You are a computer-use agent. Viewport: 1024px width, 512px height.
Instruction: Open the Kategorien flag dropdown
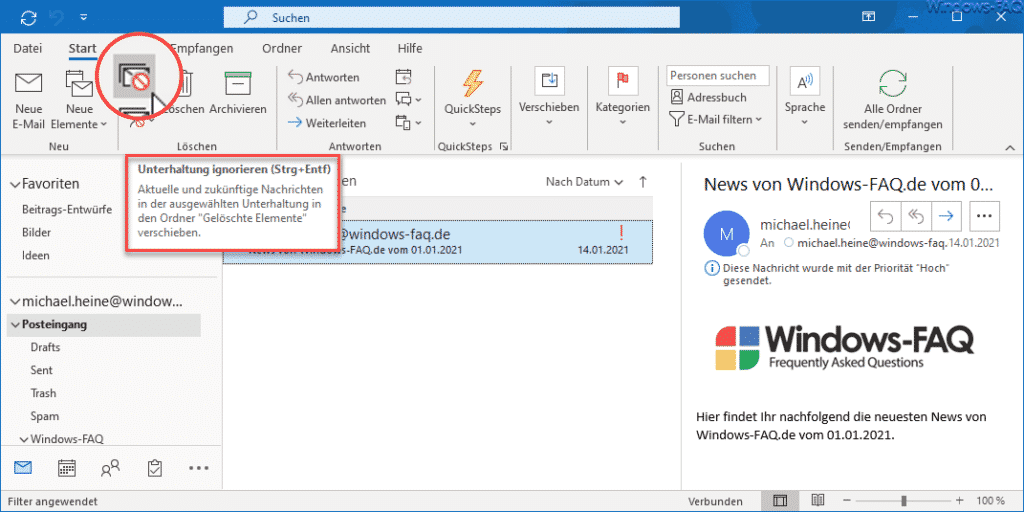622,97
